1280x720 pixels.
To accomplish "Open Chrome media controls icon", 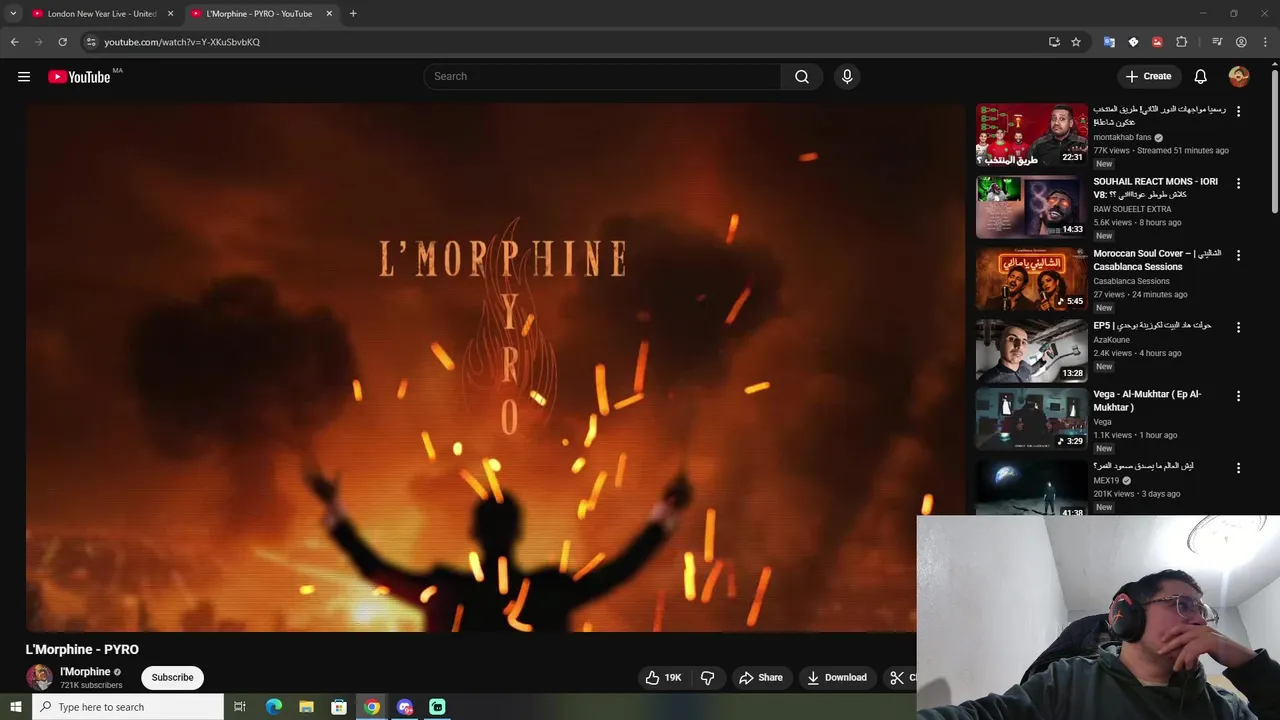I will click(x=1217, y=42).
